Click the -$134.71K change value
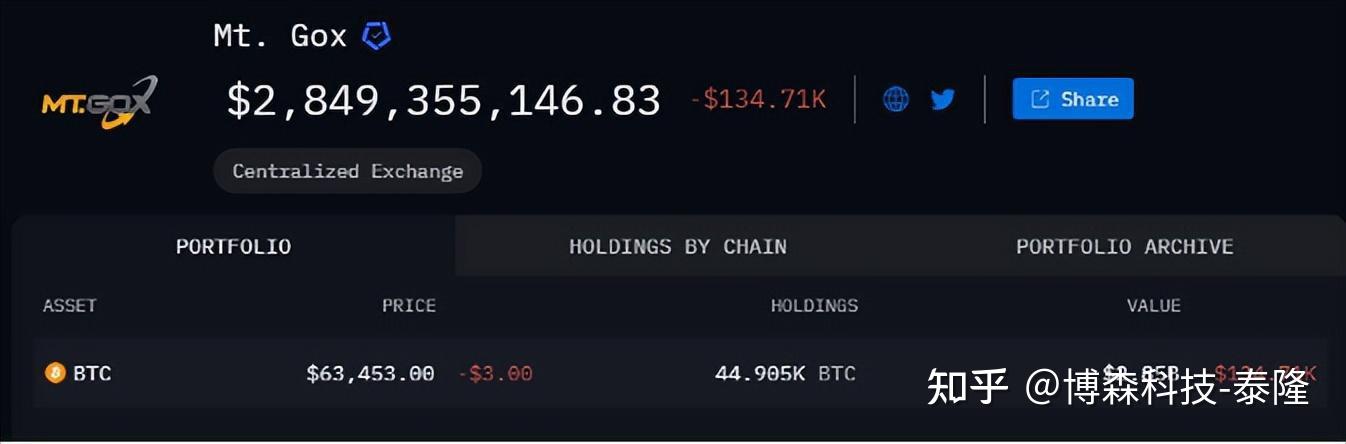This screenshot has height=444, width=1346. pyautogui.click(x=759, y=99)
